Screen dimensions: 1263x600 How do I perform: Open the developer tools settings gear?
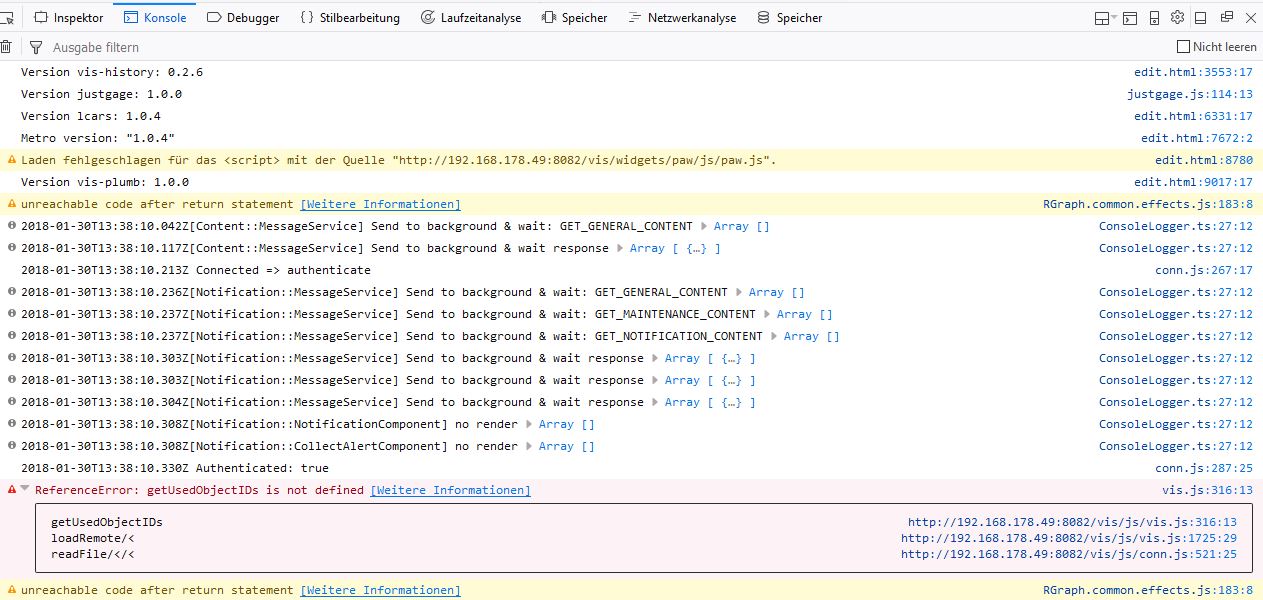(1177, 18)
